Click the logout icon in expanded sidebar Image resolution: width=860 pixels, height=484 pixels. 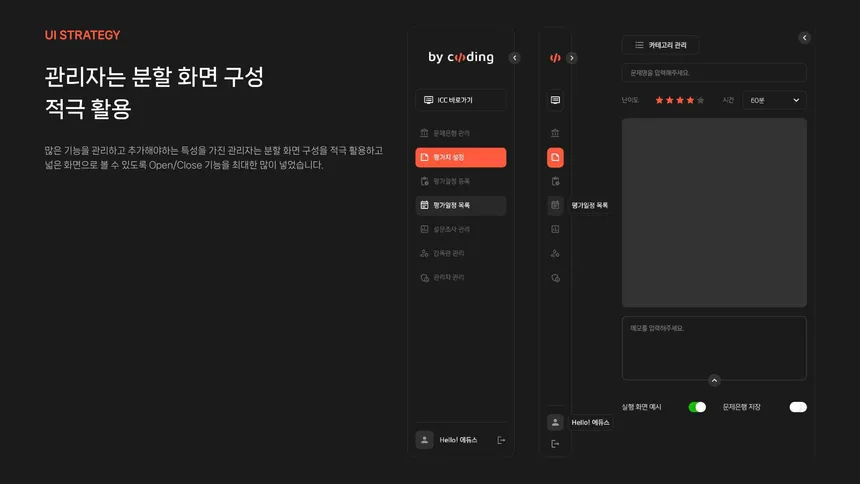501,440
